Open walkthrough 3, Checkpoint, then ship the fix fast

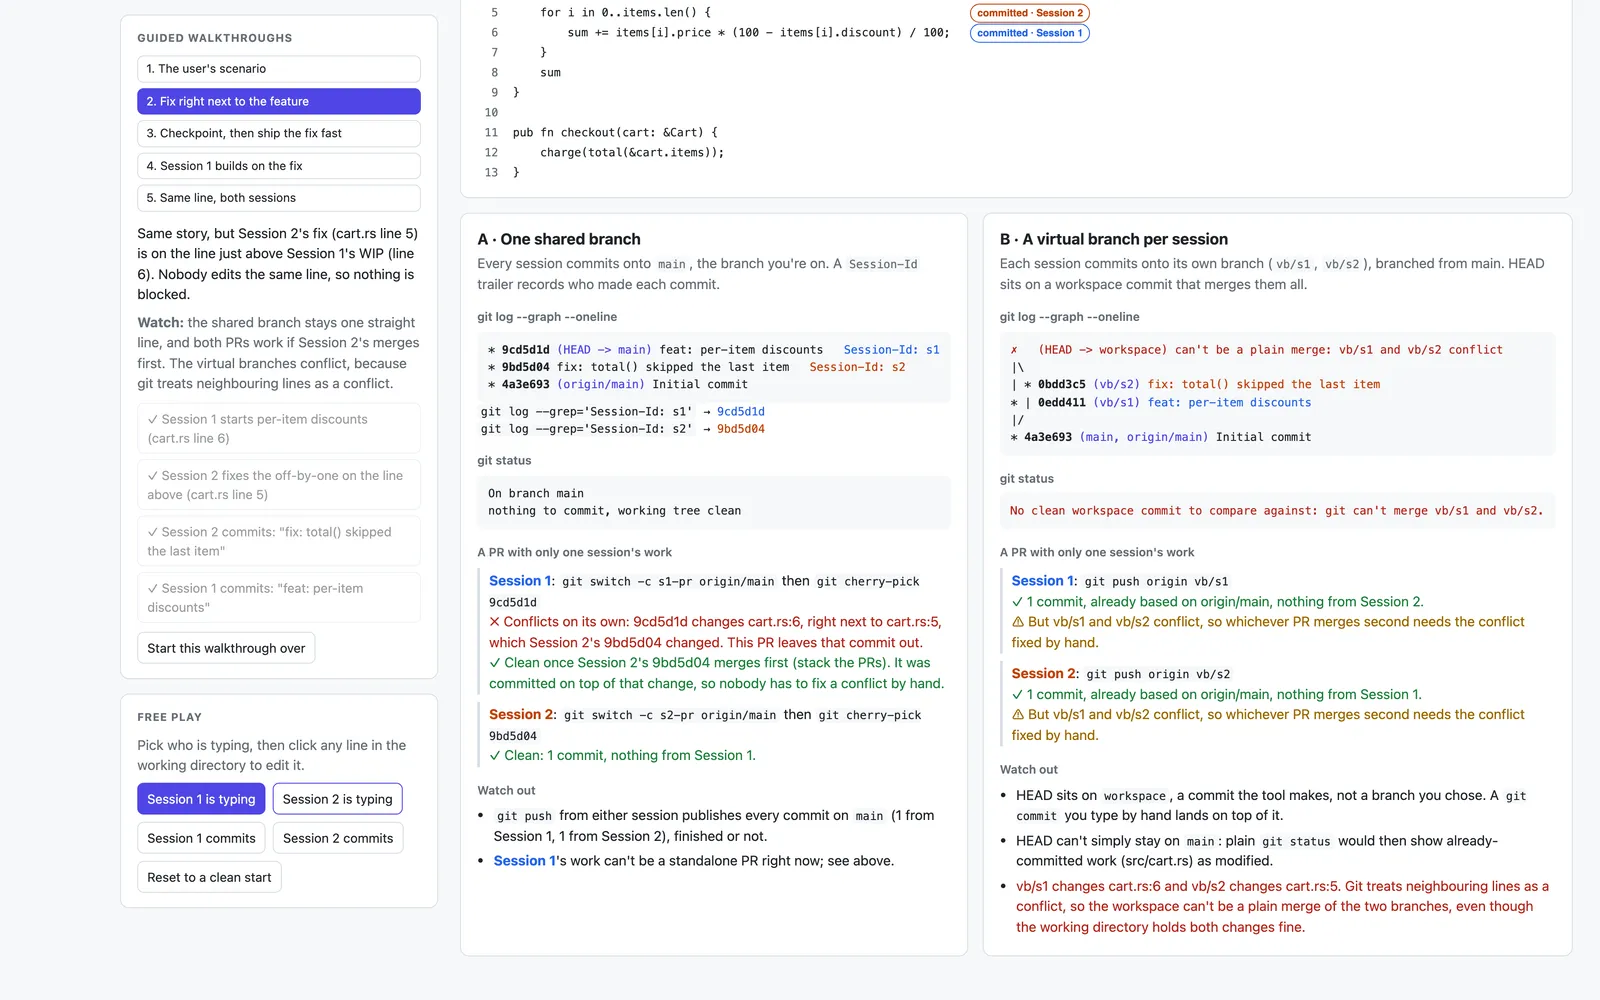point(278,133)
